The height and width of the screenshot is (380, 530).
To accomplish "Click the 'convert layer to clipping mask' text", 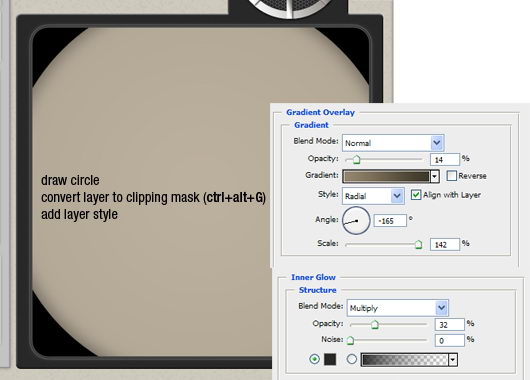I will 120,197.
